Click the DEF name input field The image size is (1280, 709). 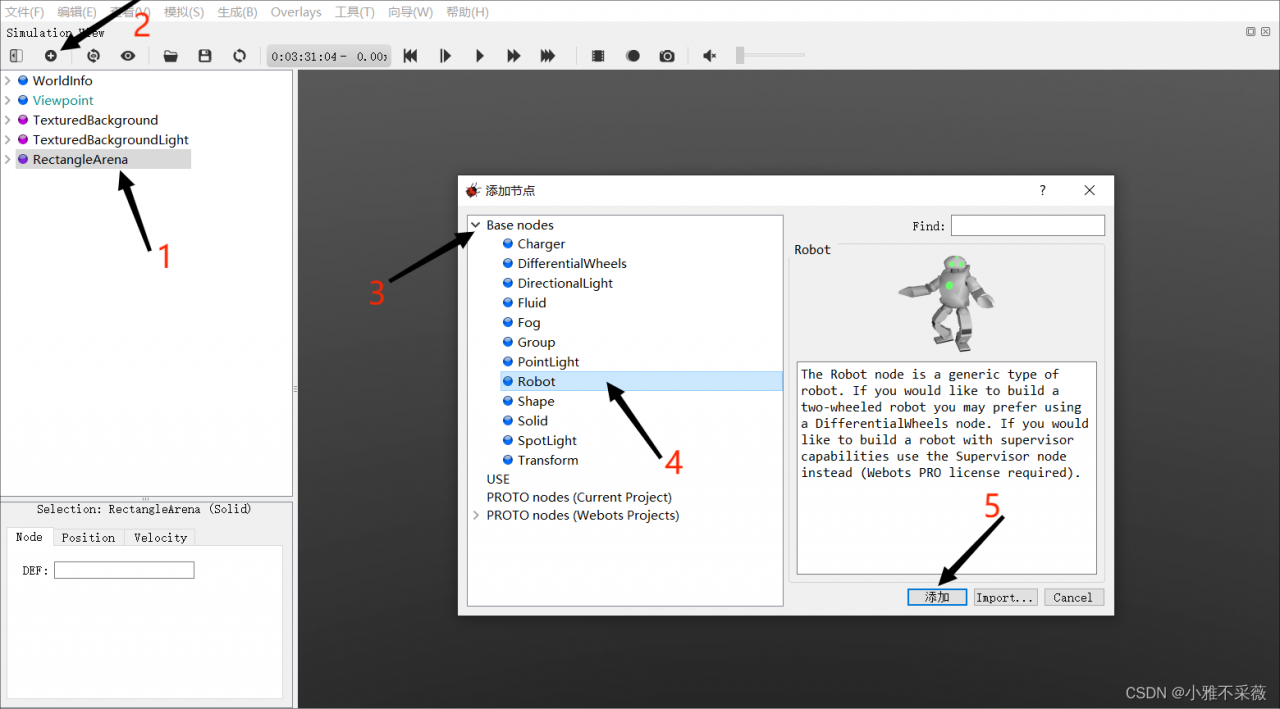[124, 570]
